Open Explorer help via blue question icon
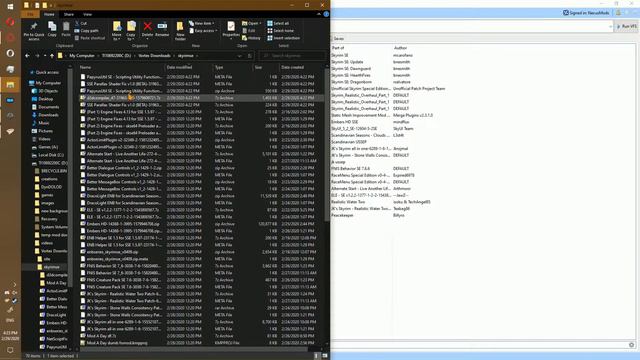640x360 pixels. click(x=326, y=14)
